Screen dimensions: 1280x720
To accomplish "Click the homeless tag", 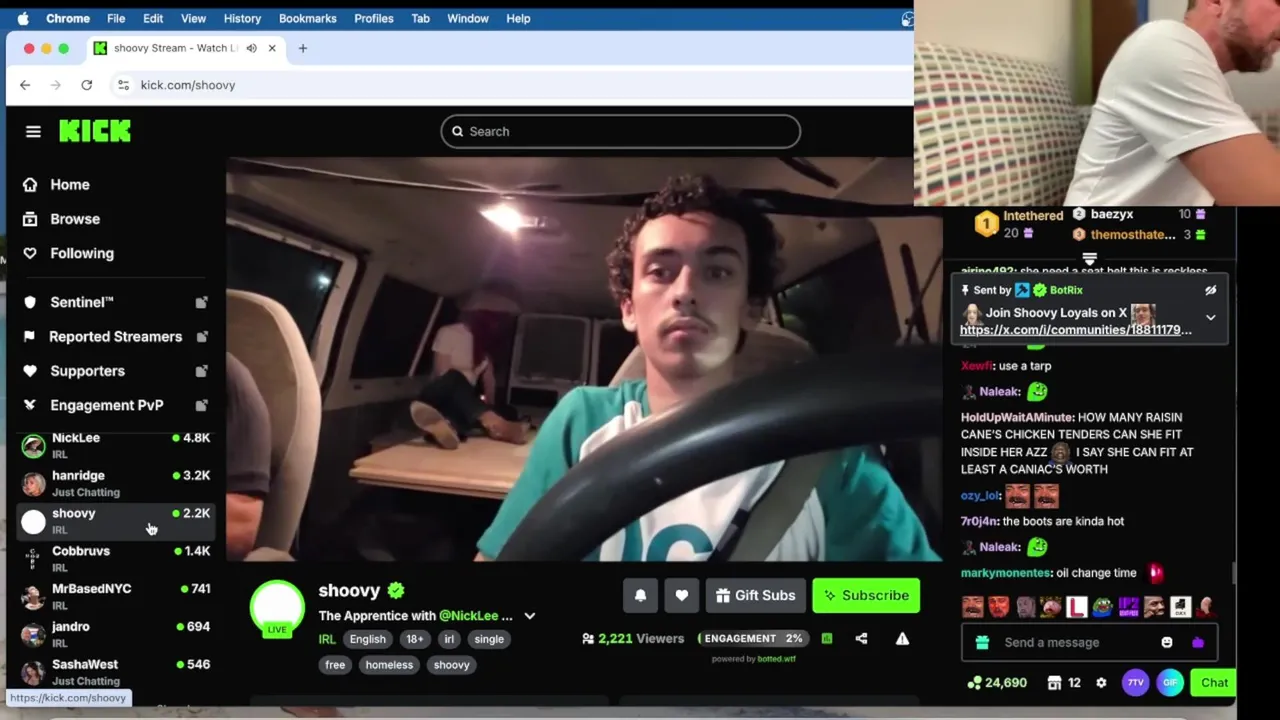I will pos(389,665).
